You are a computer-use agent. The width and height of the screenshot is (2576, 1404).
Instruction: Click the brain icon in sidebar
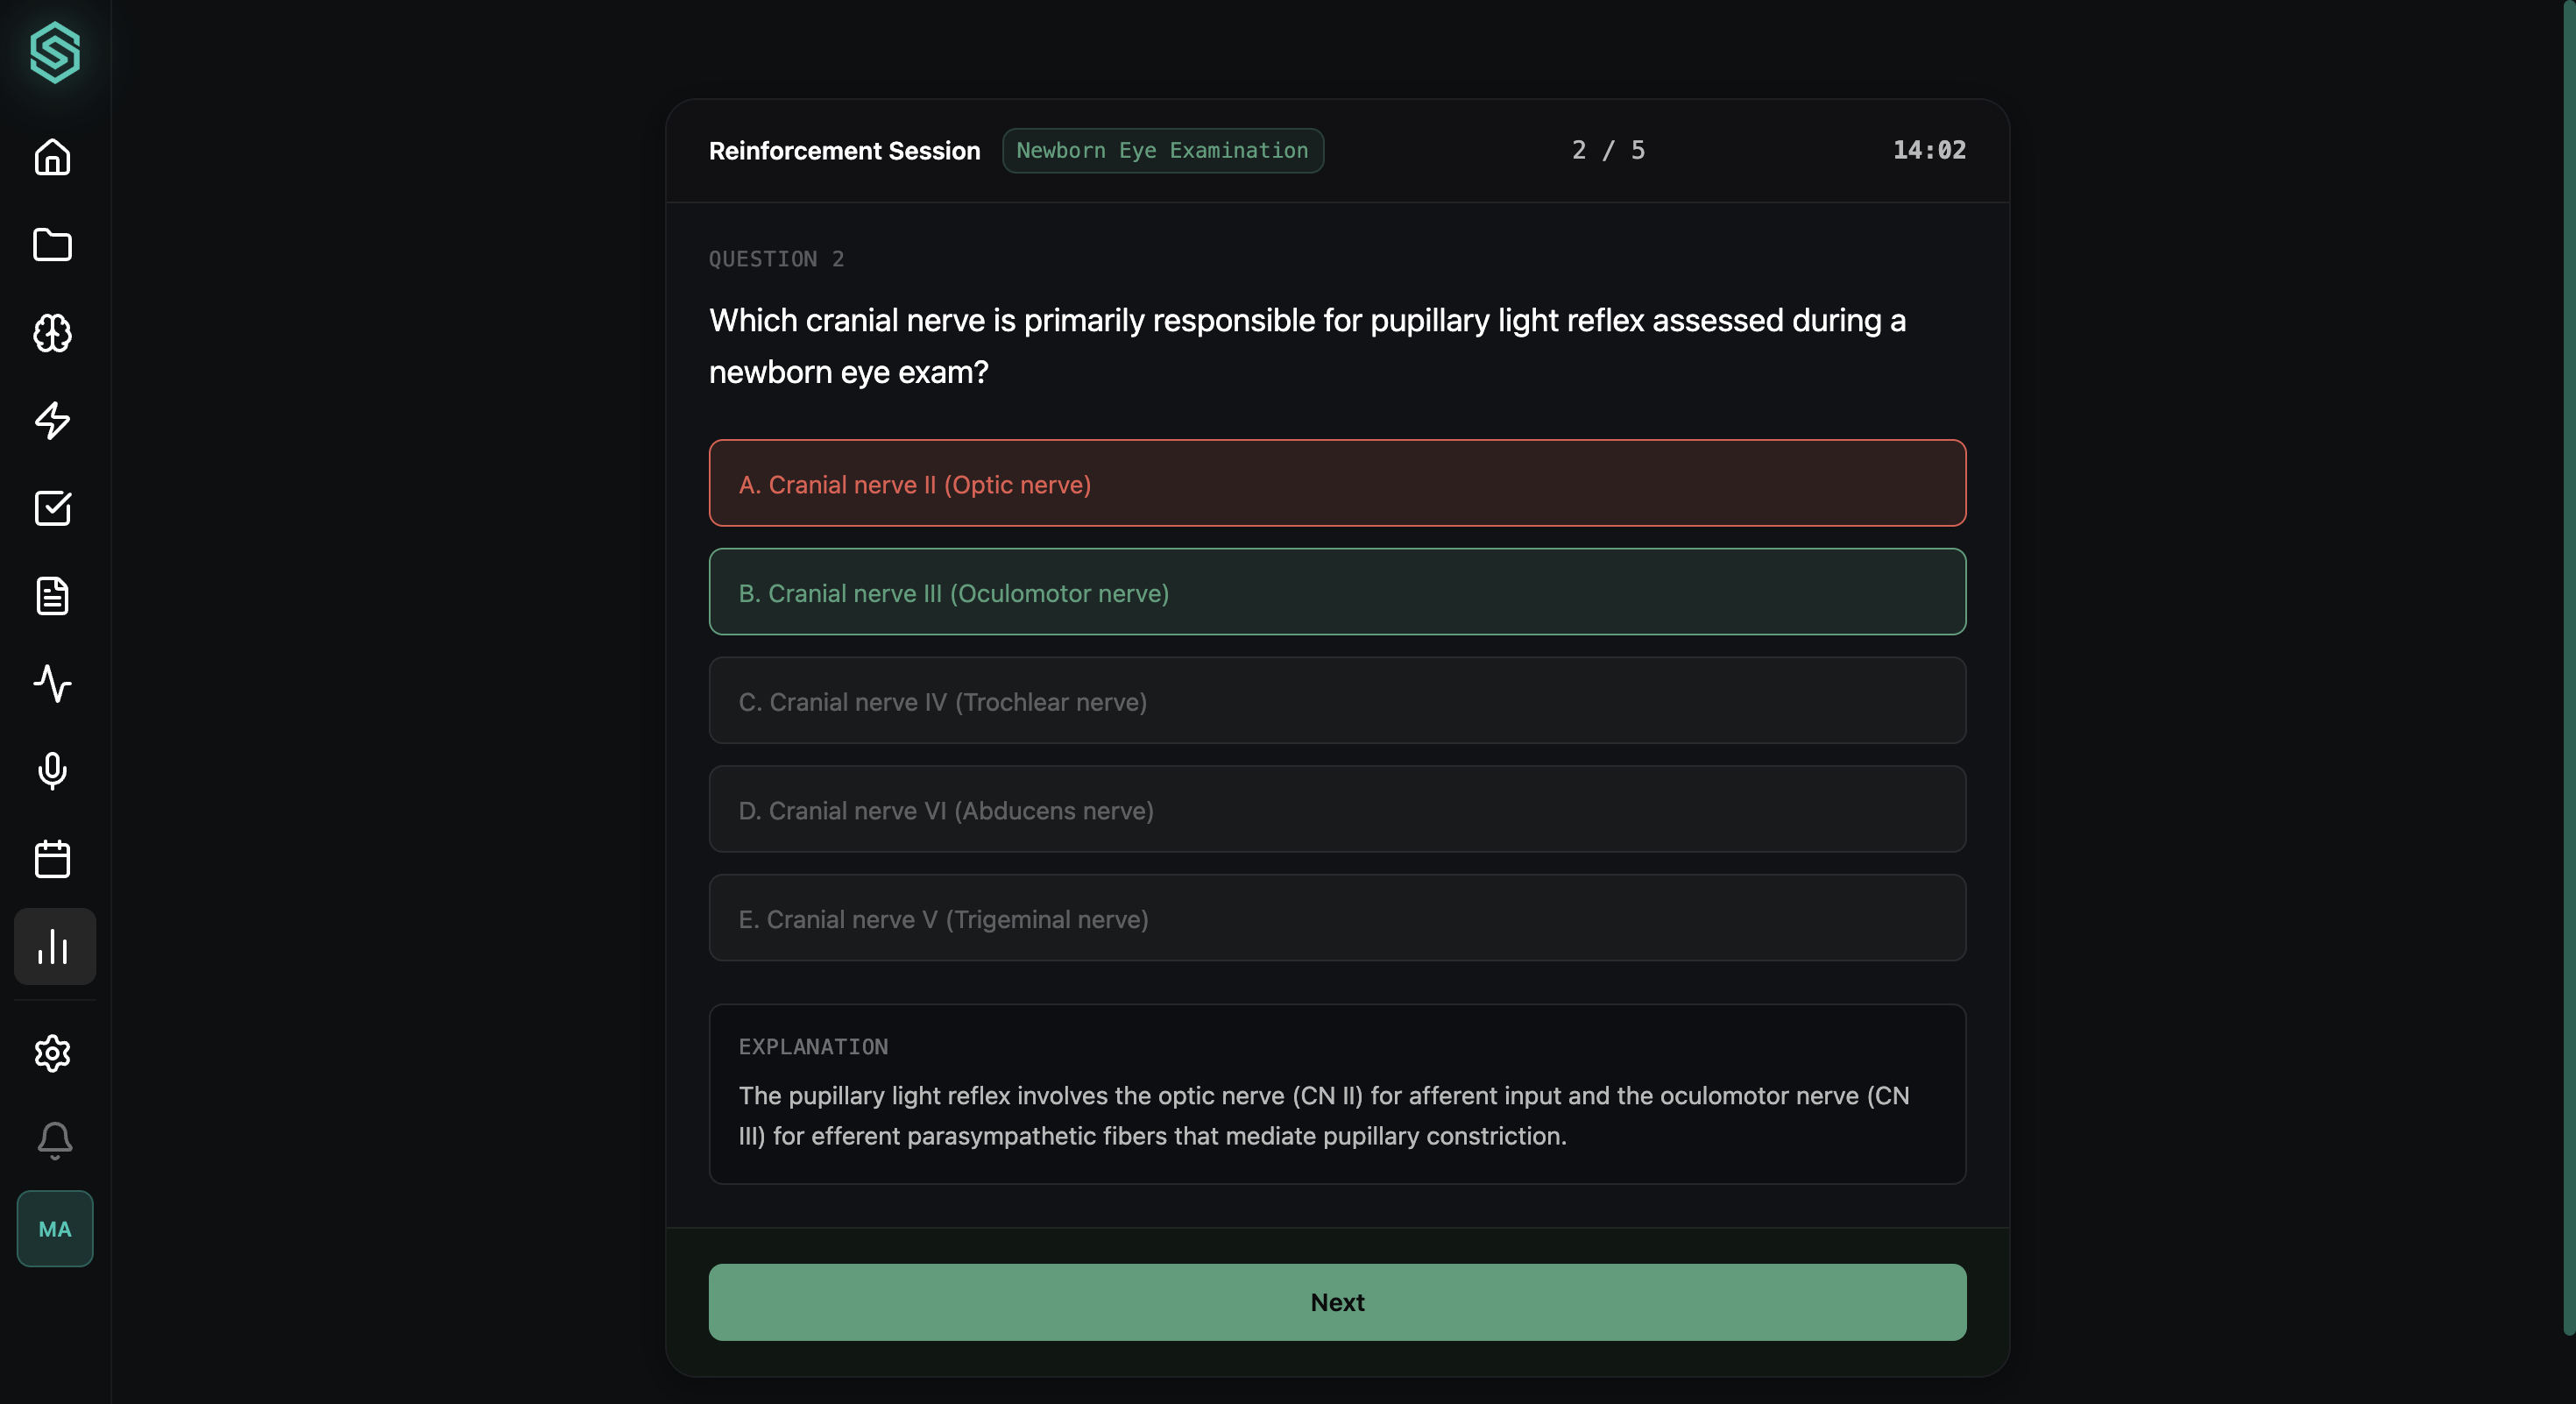pos(52,333)
